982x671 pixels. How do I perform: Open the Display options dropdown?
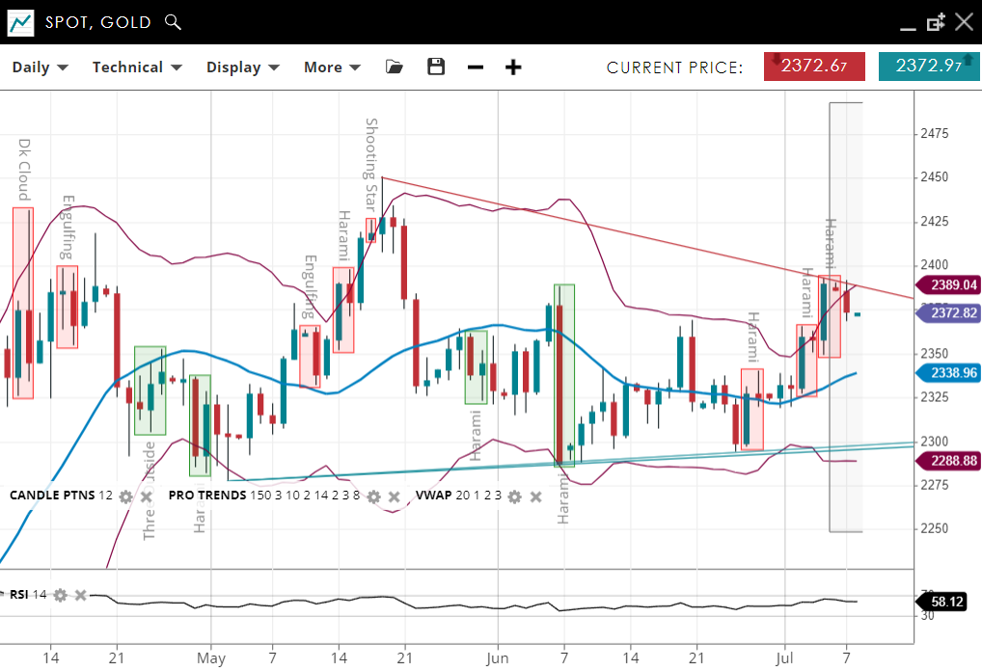(243, 67)
